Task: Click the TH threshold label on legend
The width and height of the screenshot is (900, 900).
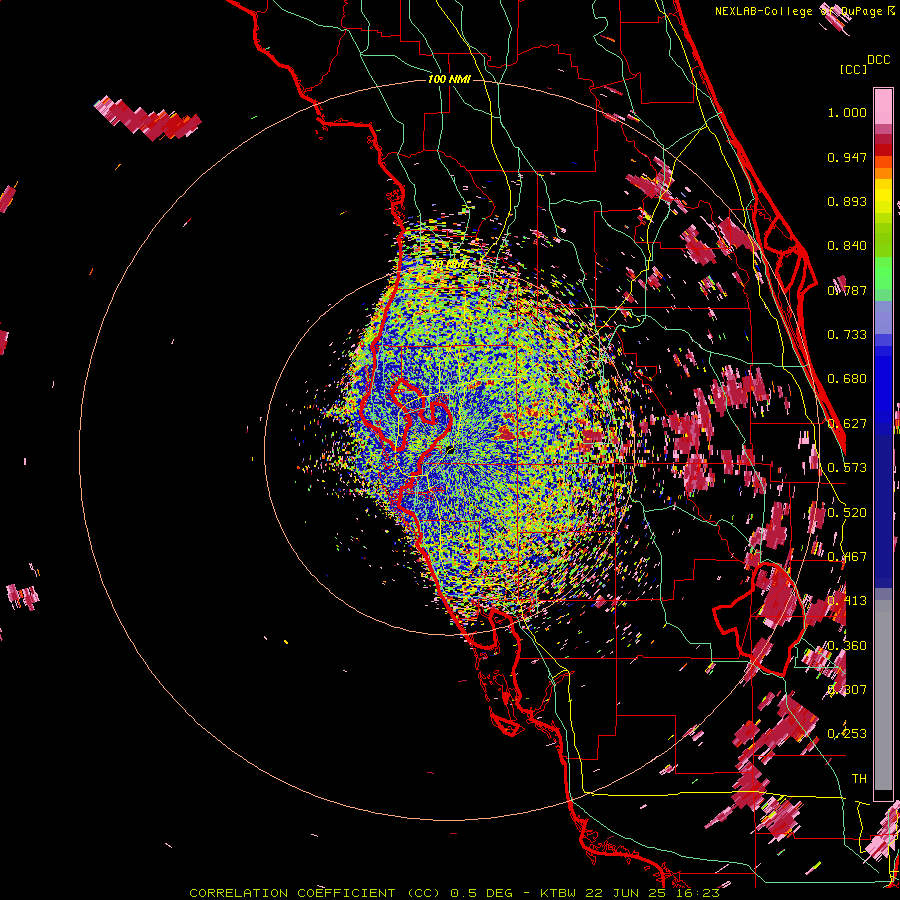Action: click(859, 779)
